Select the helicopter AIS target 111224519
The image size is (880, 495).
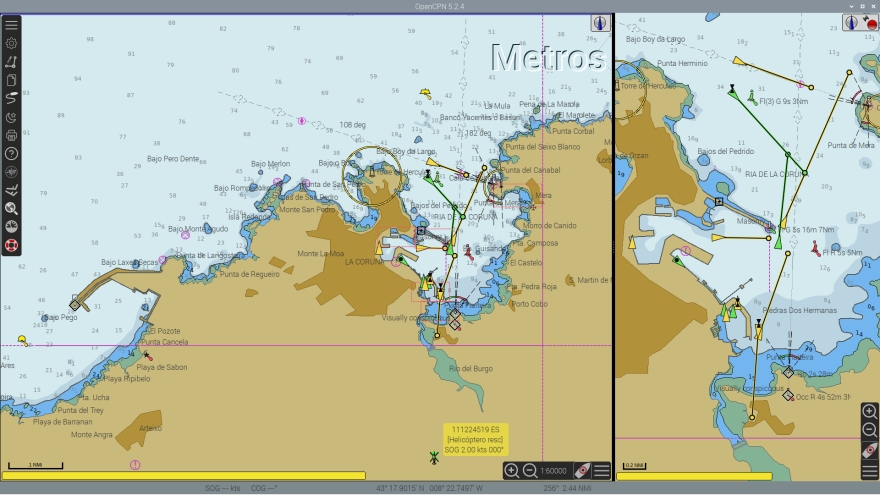pos(433,457)
